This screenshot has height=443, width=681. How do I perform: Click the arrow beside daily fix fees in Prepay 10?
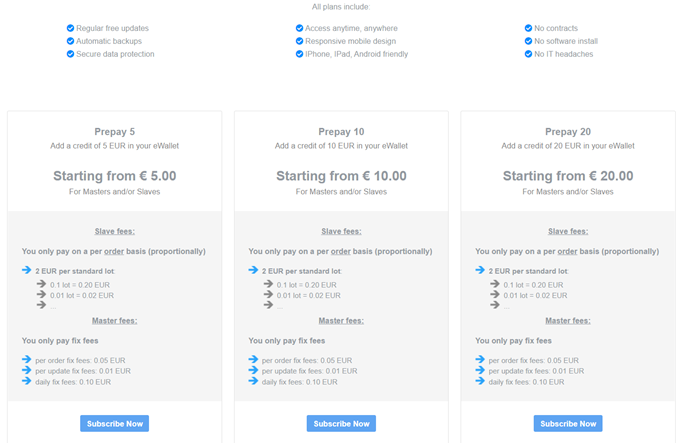click(x=253, y=381)
